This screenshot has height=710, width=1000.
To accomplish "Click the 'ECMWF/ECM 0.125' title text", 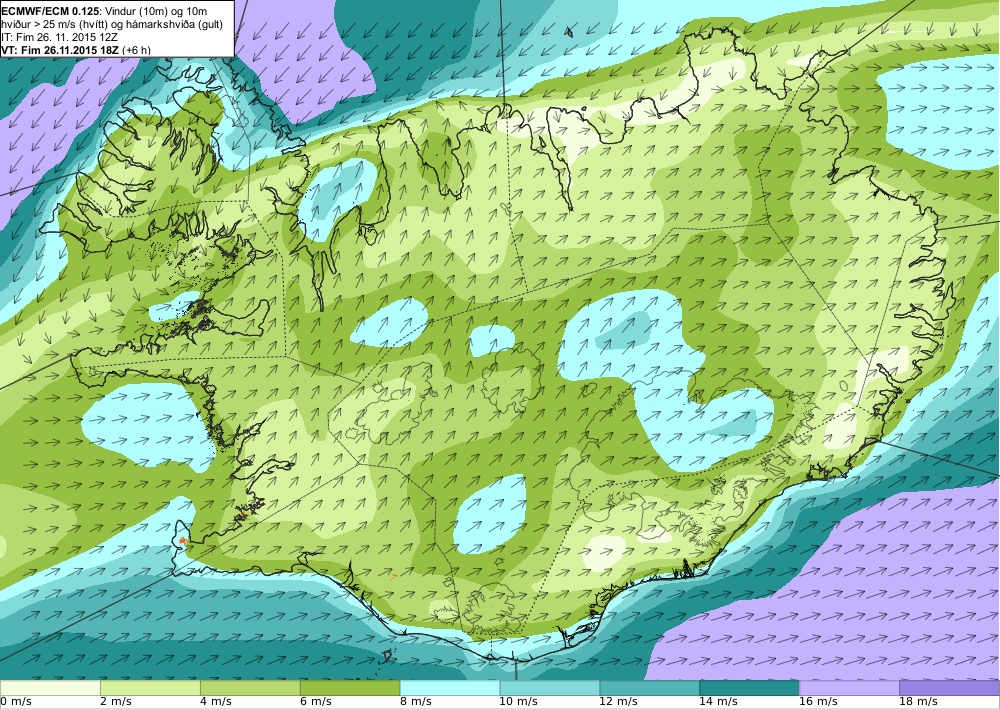I will 50,11.
